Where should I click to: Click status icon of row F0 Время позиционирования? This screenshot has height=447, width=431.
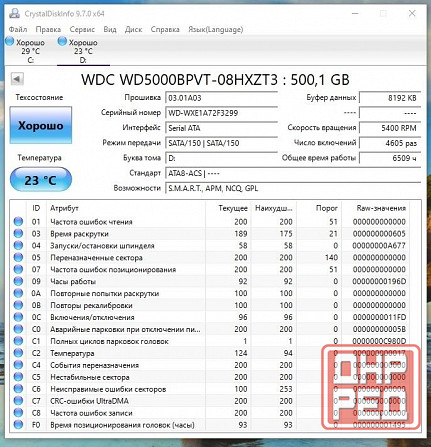click(18, 425)
